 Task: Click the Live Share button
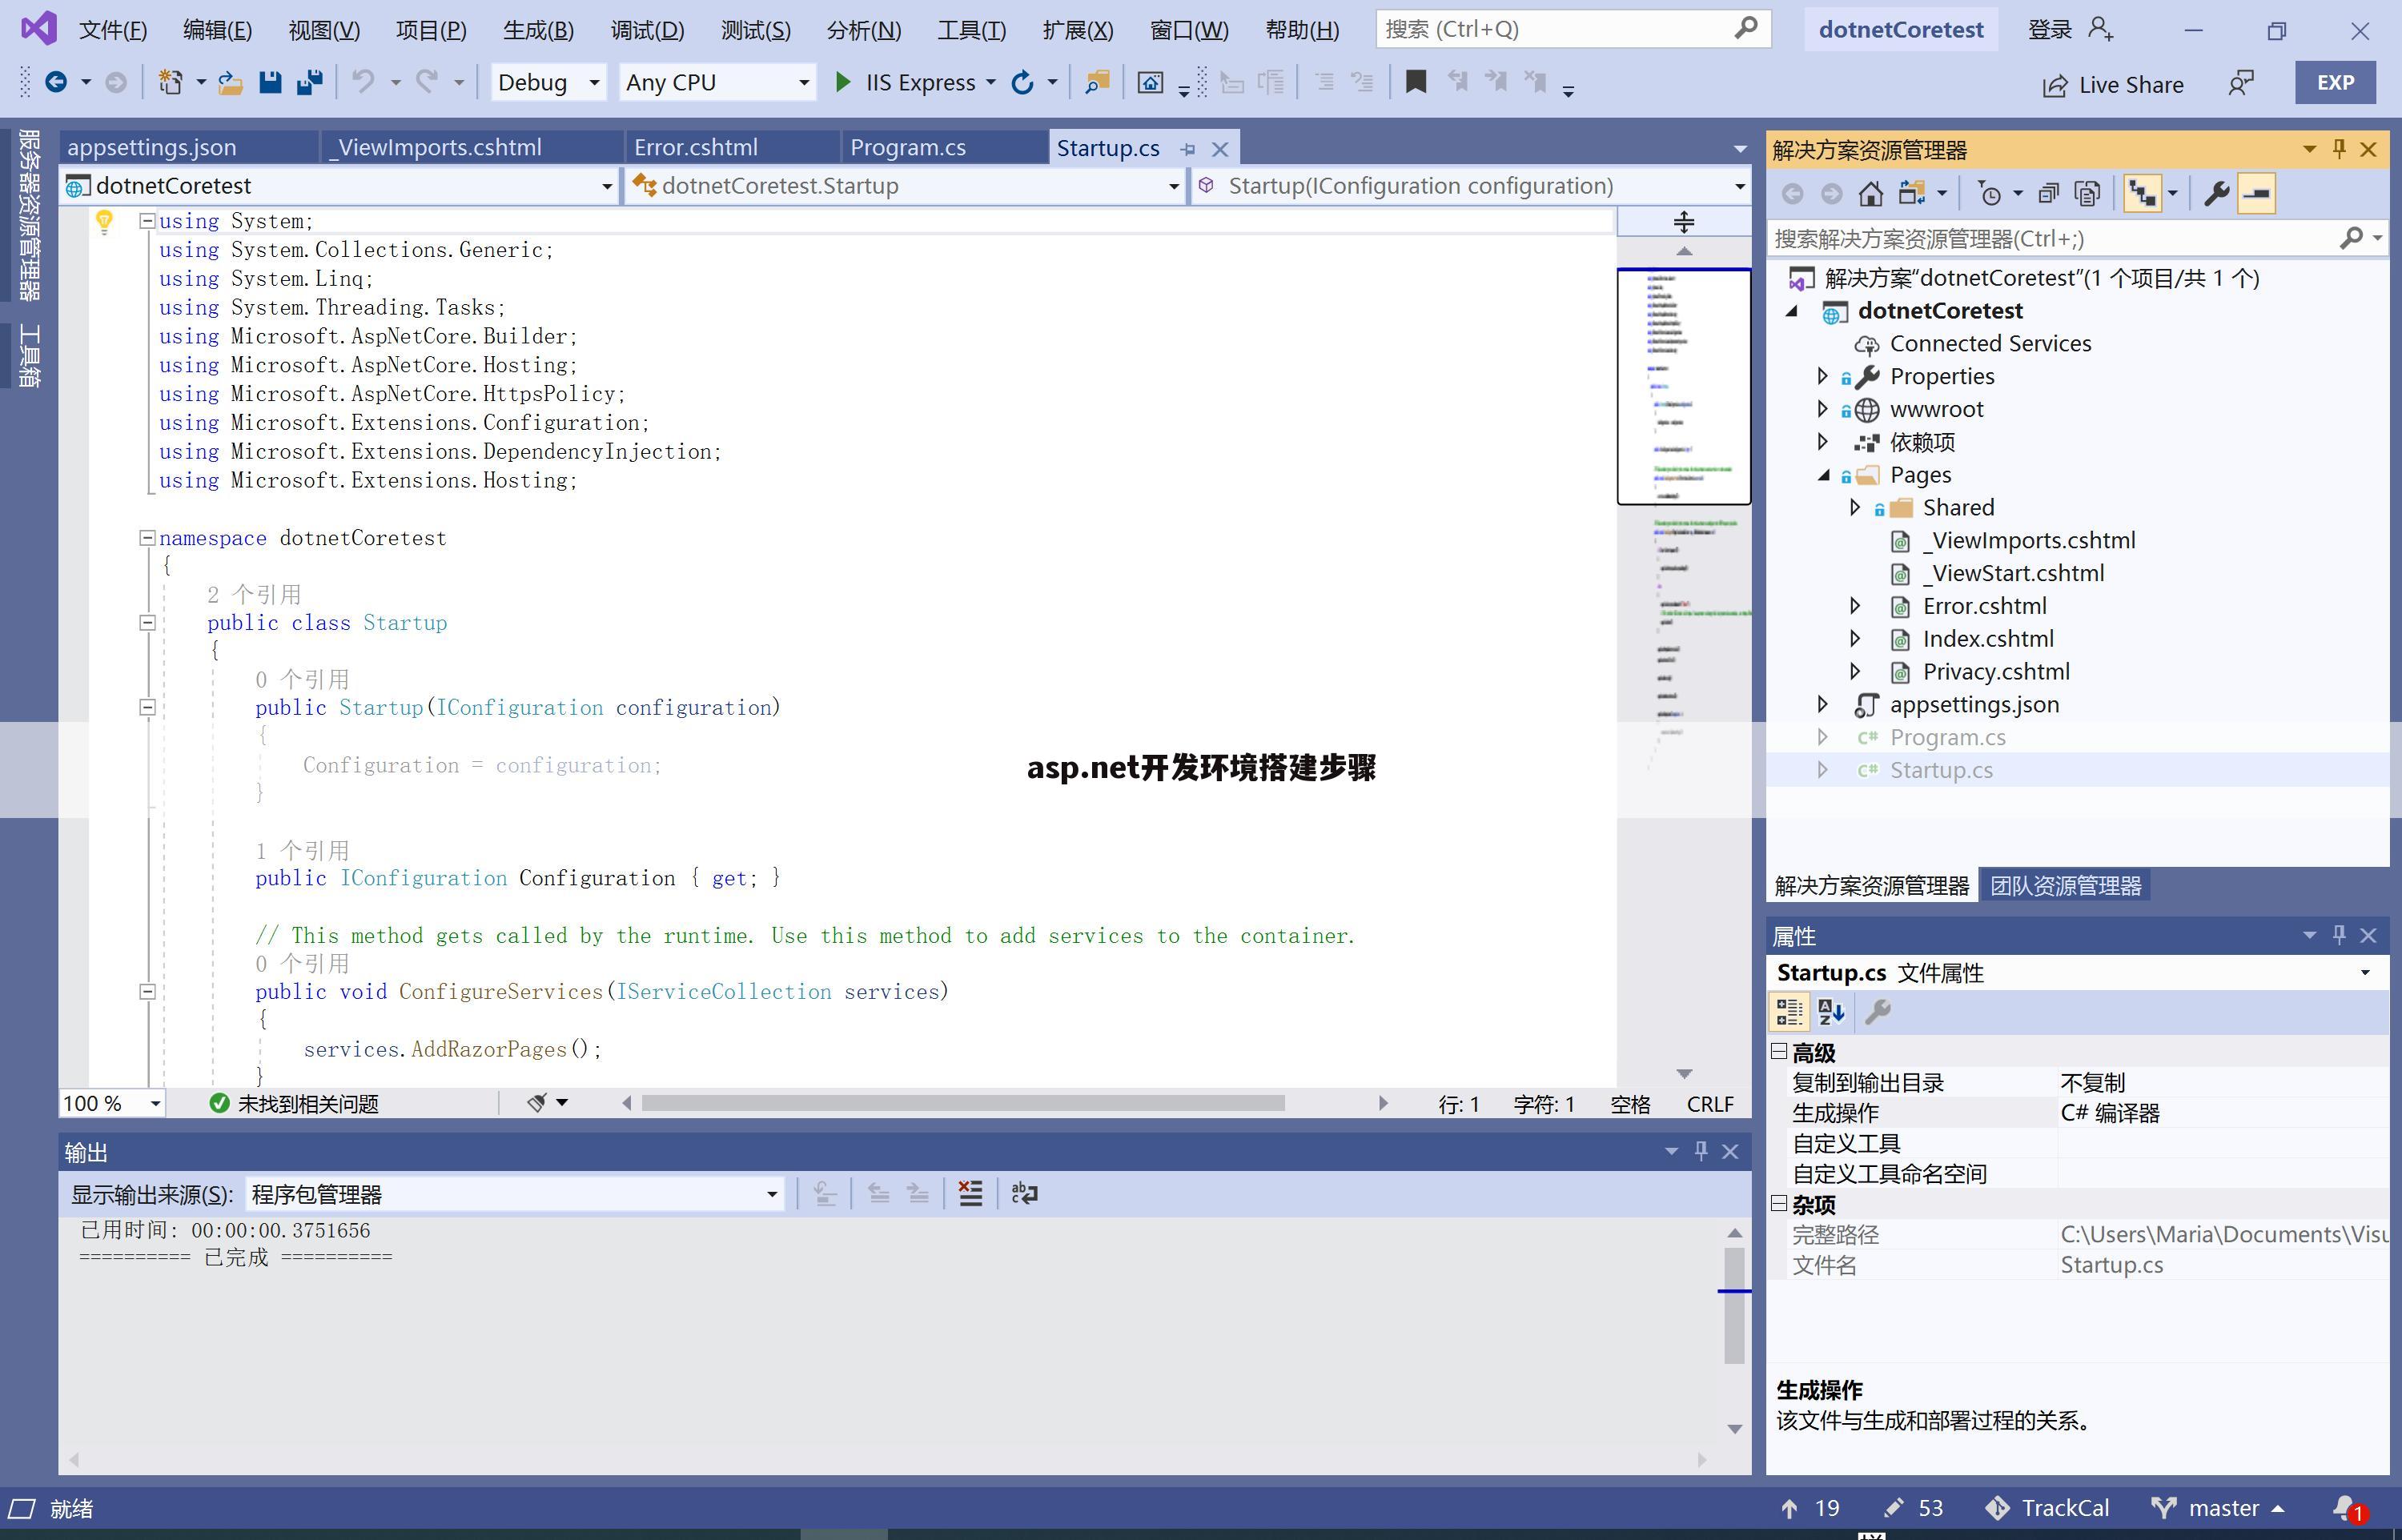click(2112, 85)
